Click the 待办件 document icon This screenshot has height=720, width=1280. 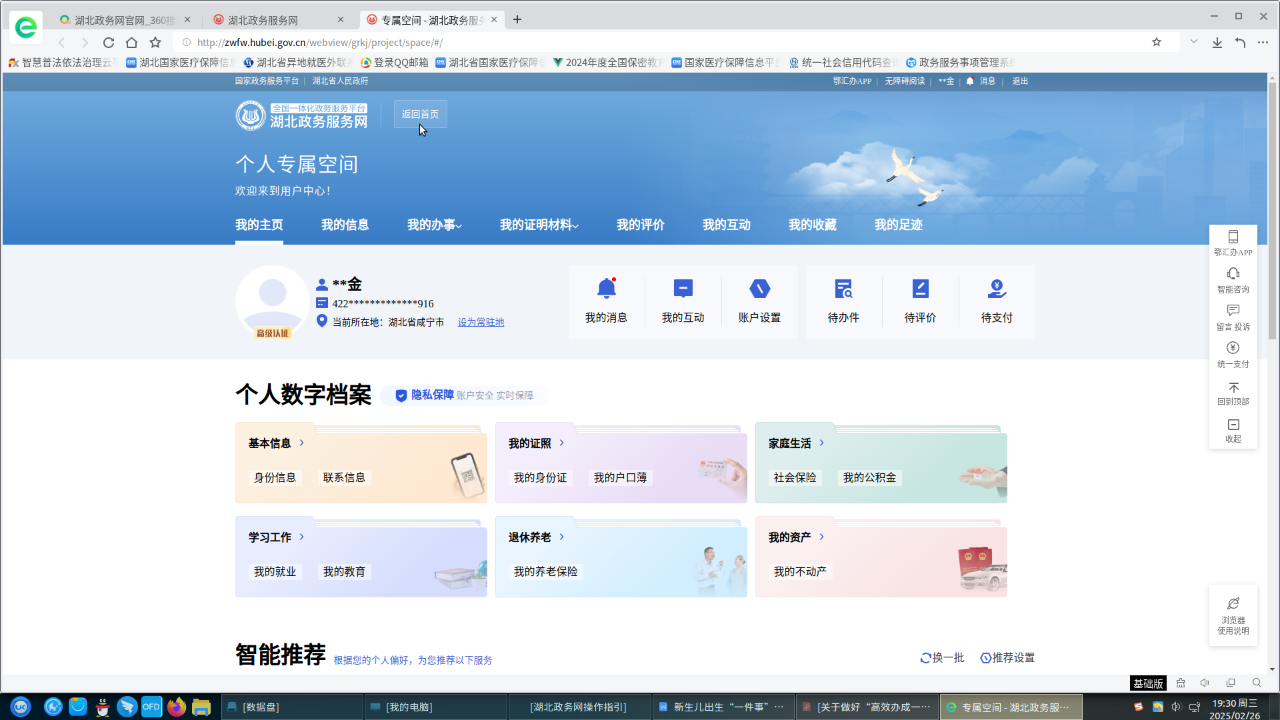click(x=843, y=289)
